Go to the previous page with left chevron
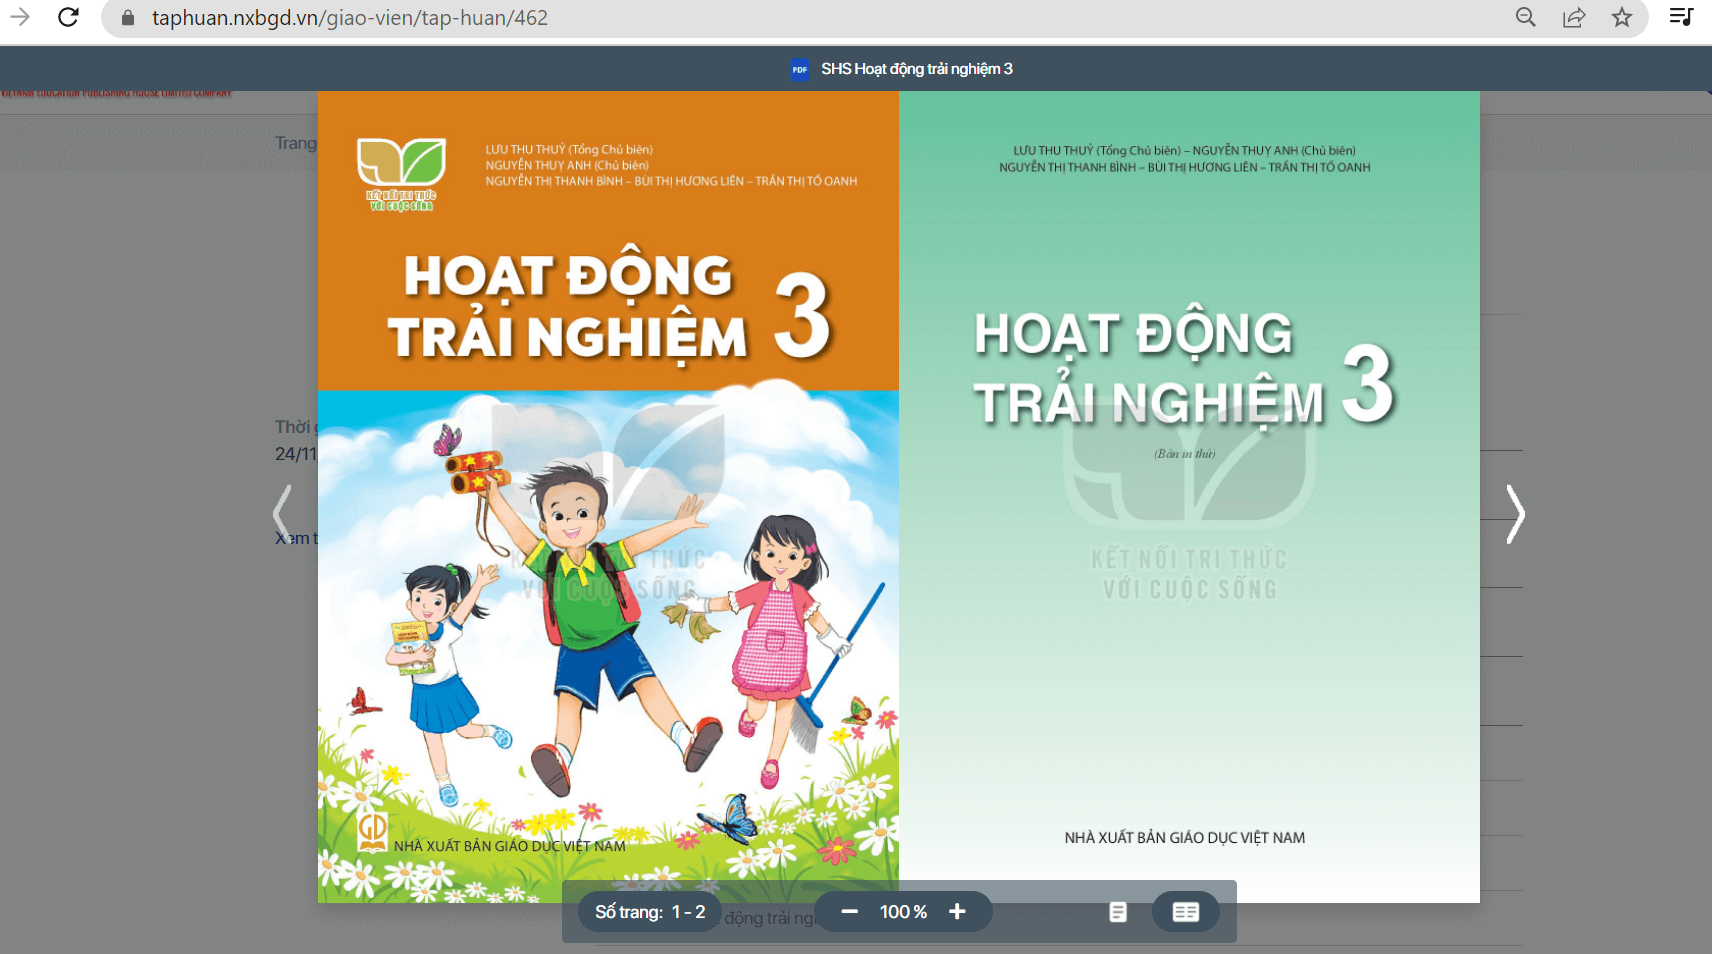The width and height of the screenshot is (1712, 954). point(283,514)
